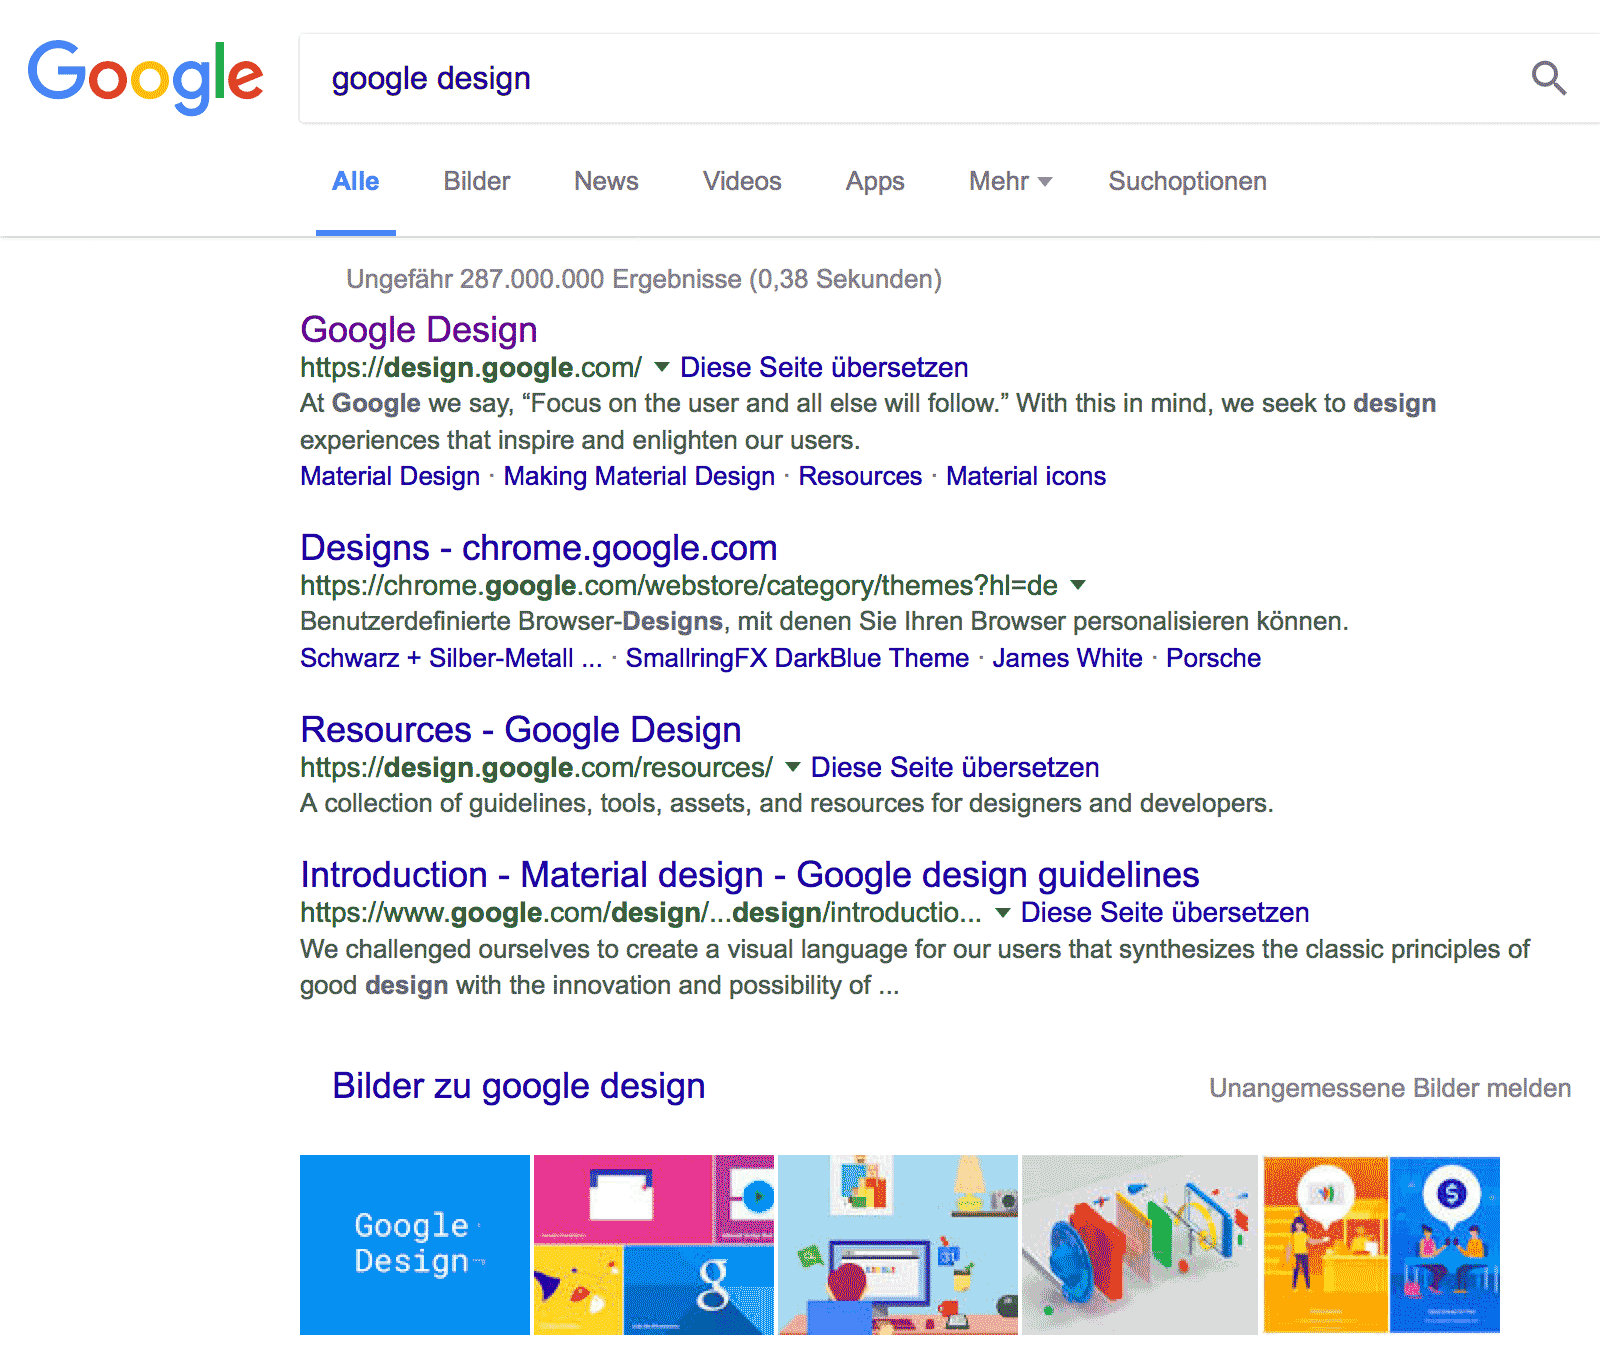
Task: Select the Alle tab
Action: [x=355, y=182]
